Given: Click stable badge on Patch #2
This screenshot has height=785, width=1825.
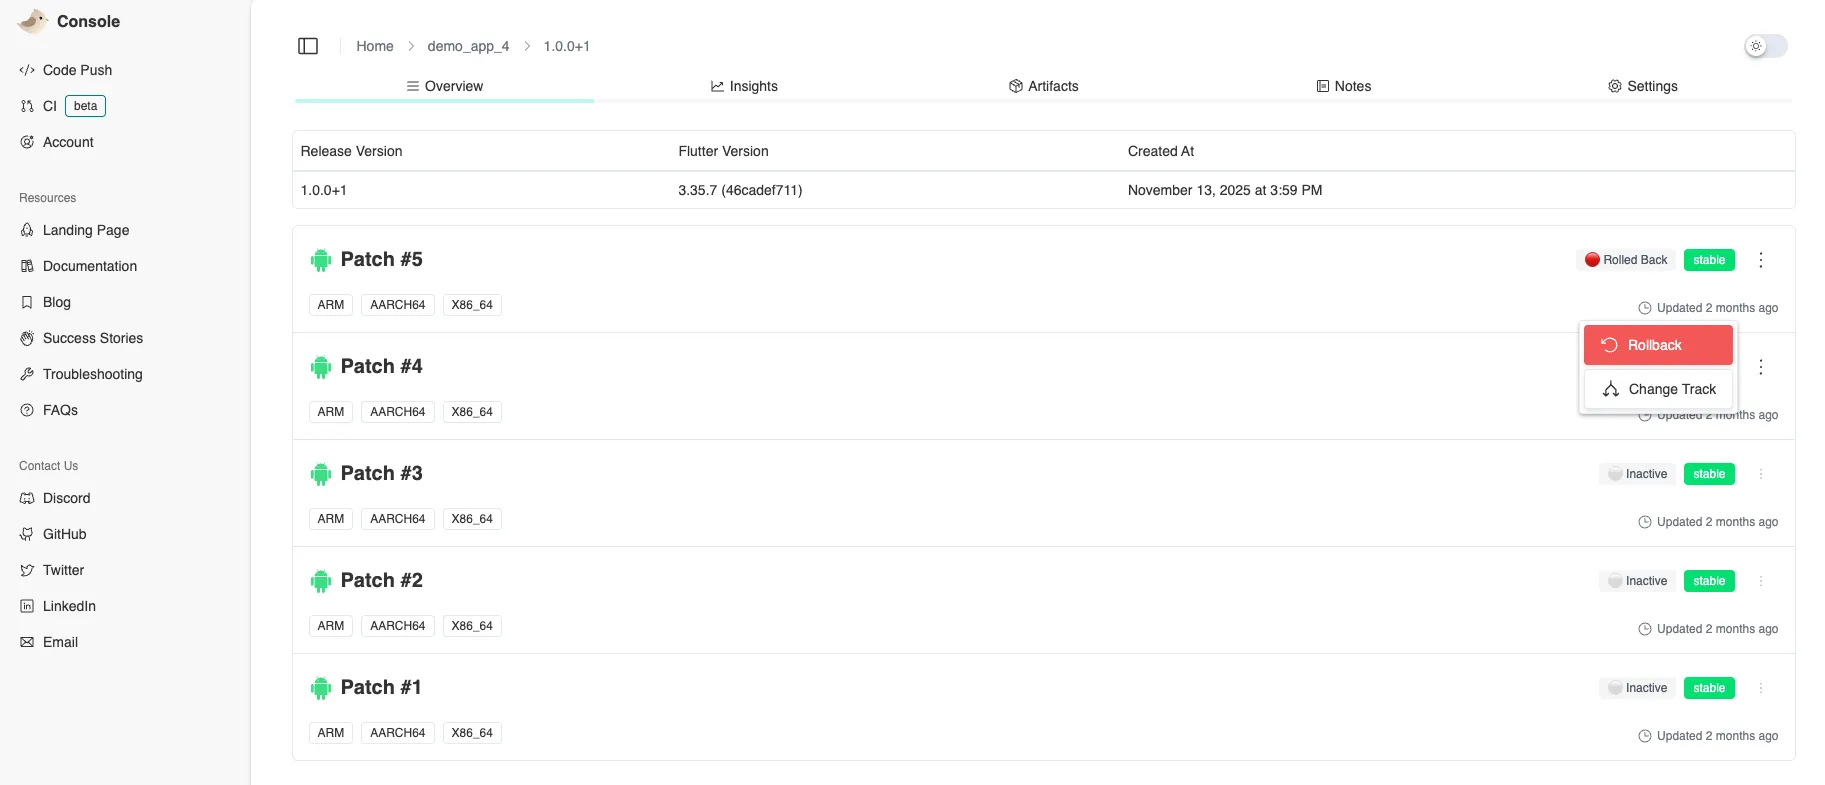Looking at the screenshot, I should coord(1709,581).
